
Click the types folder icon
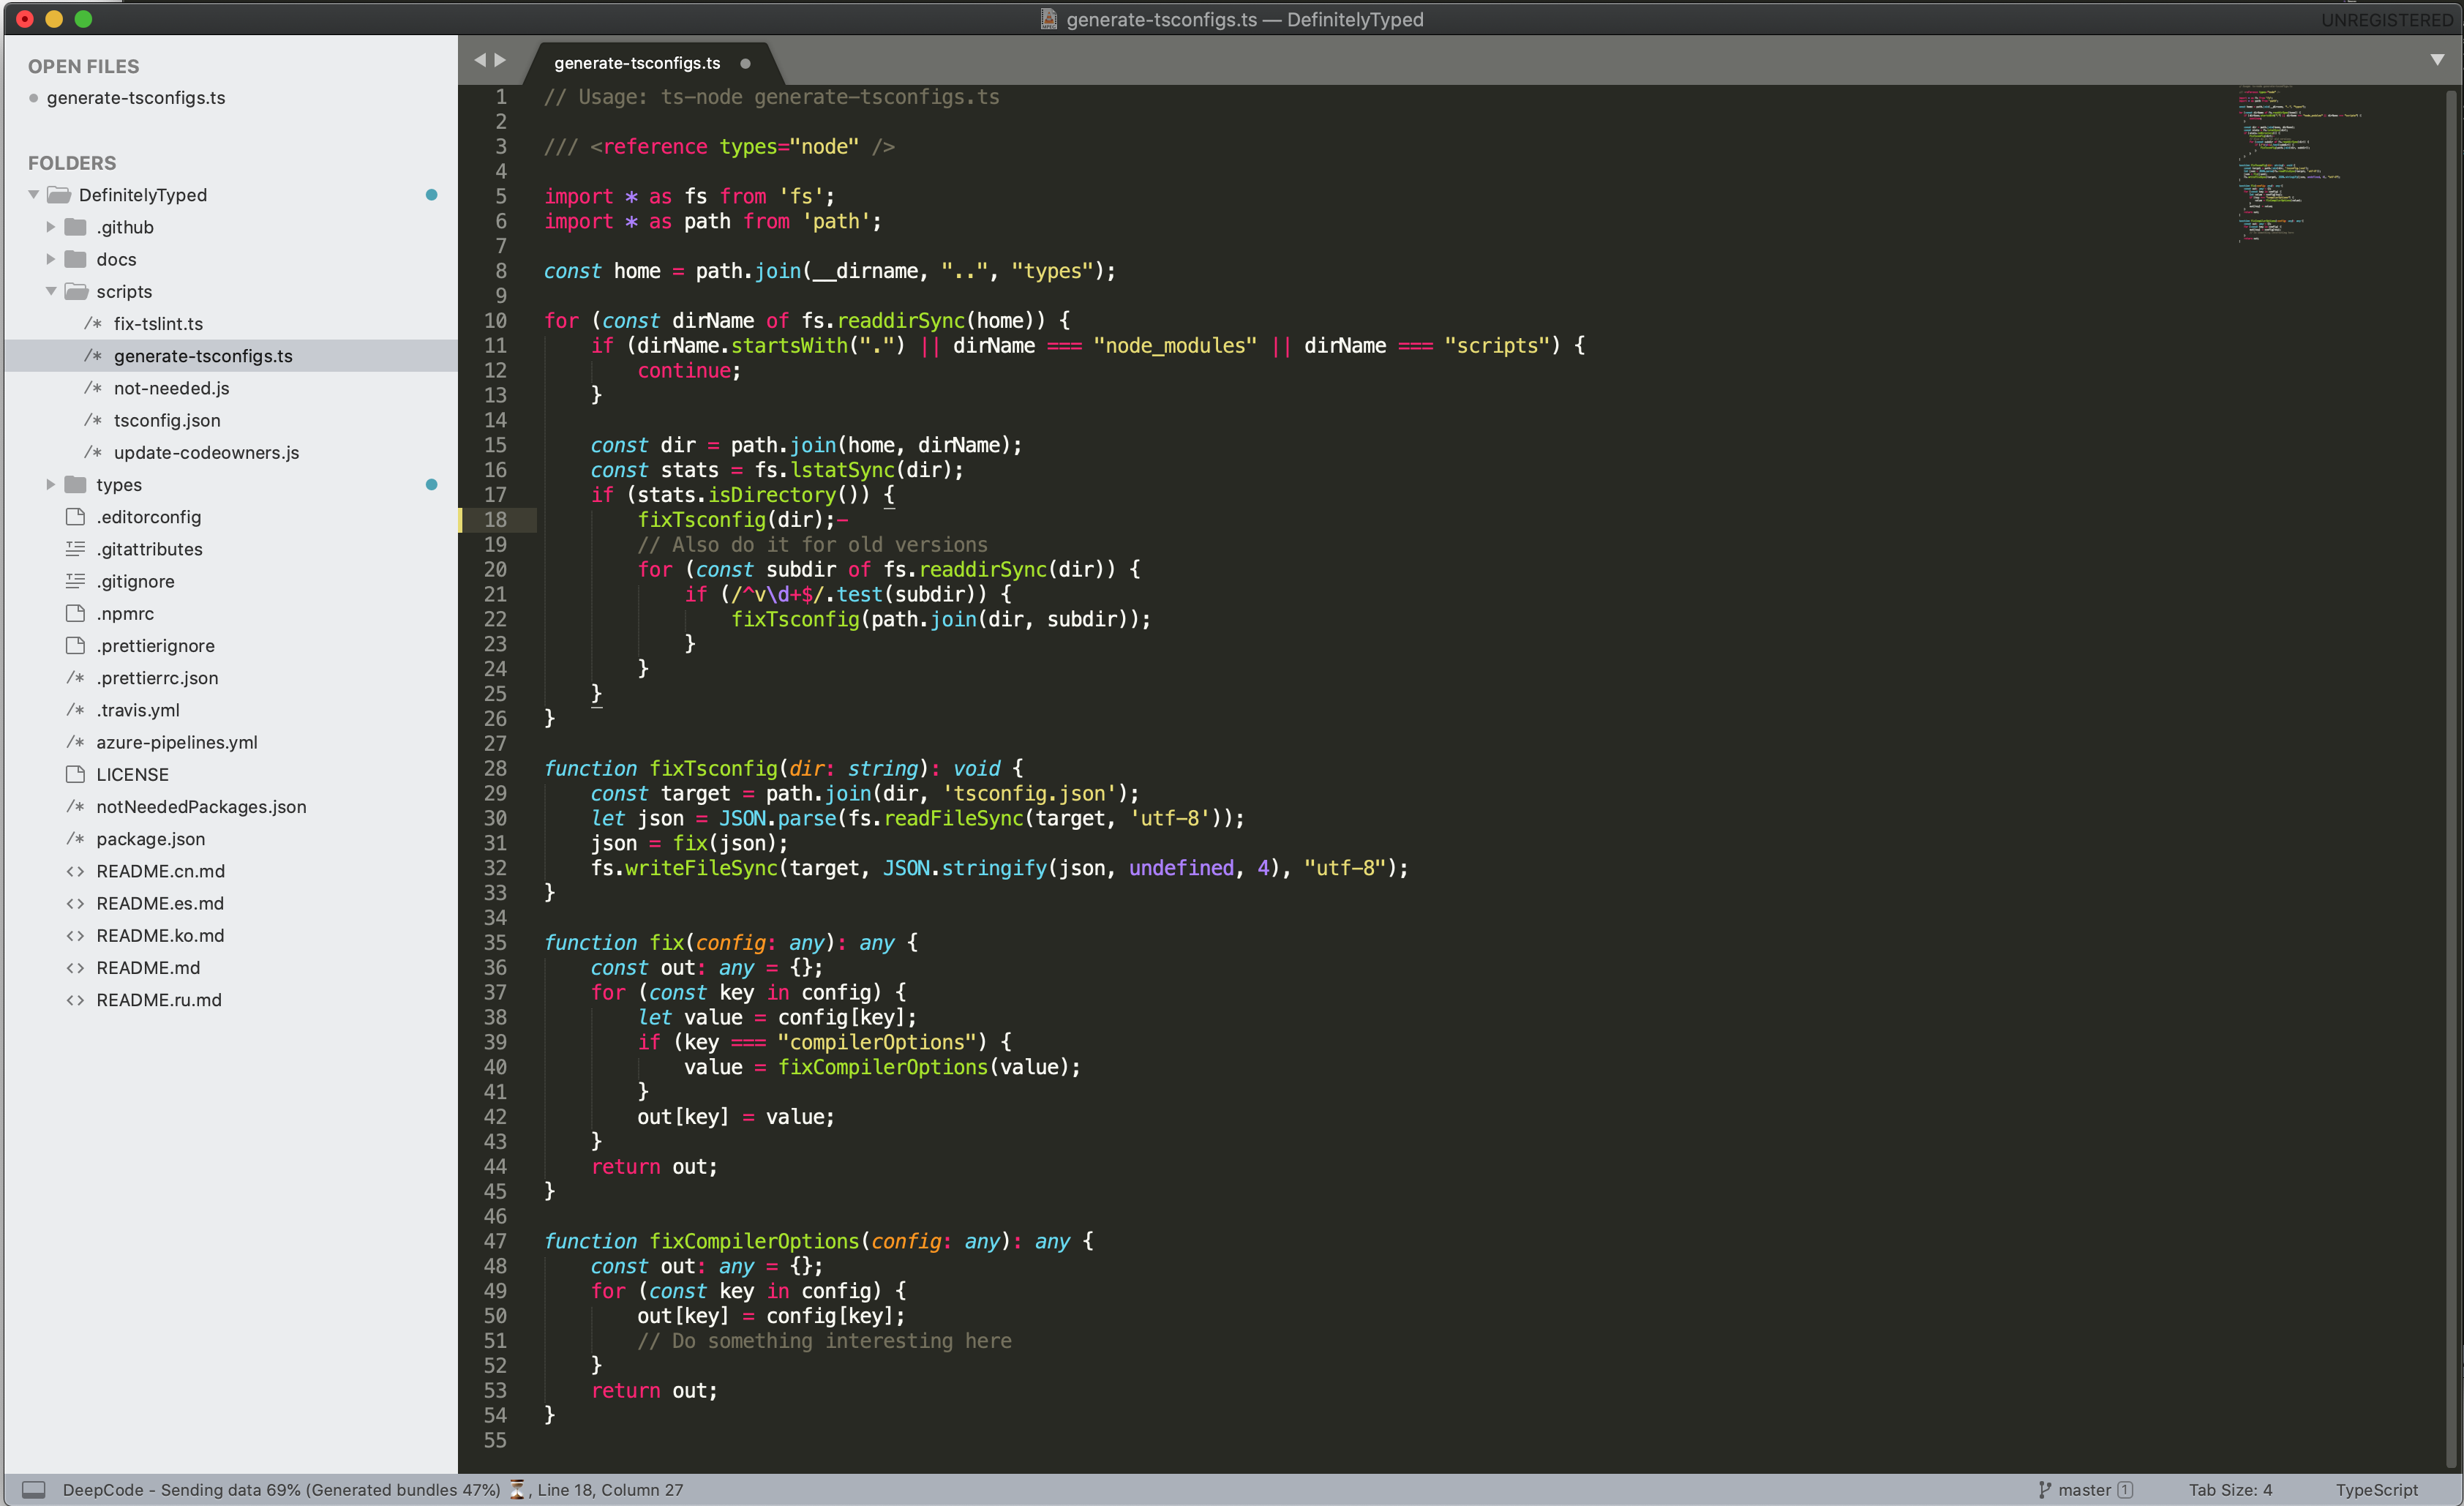(x=75, y=484)
